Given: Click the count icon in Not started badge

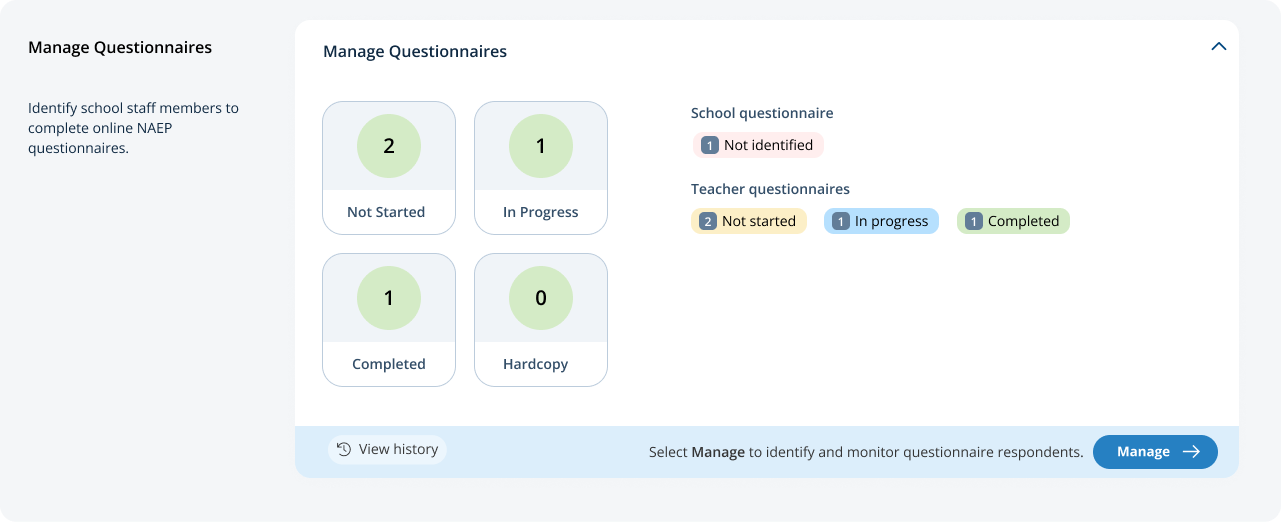Looking at the screenshot, I should pyautogui.click(x=708, y=221).
